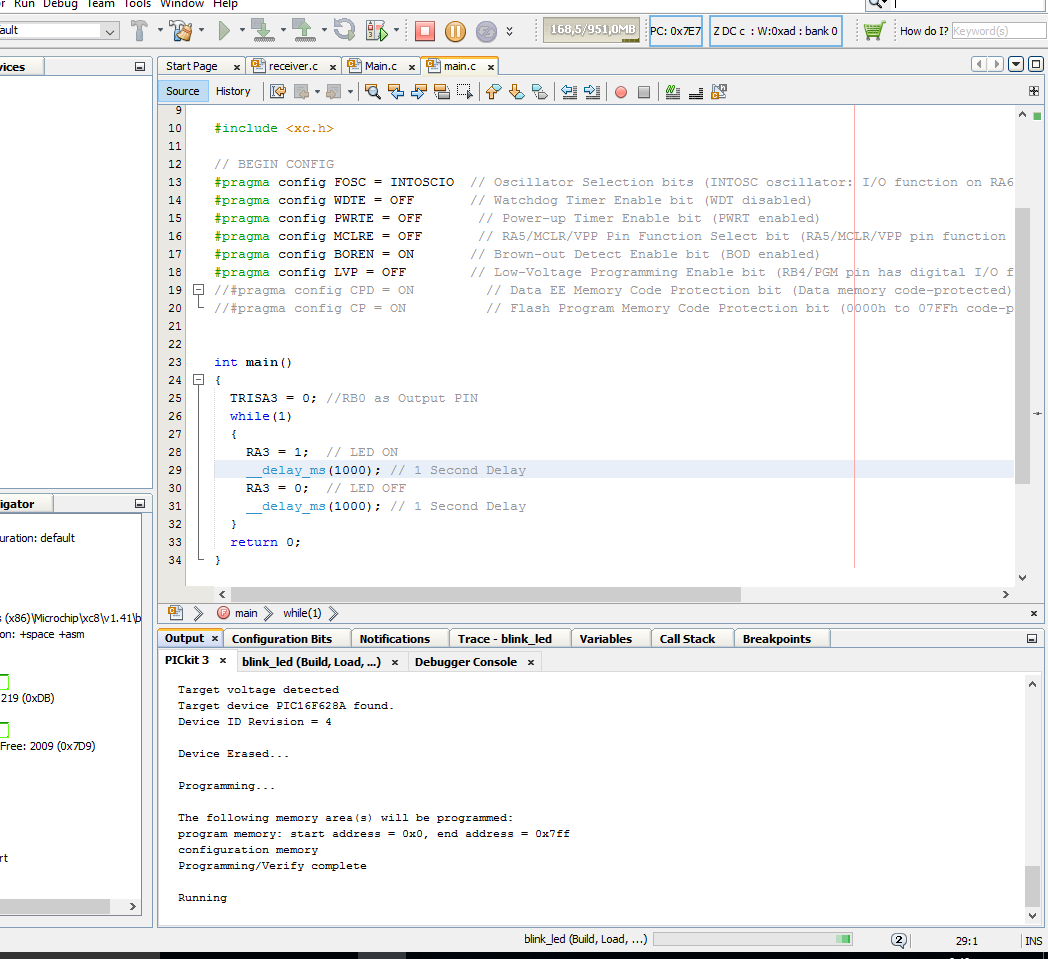Click the PC: 0x7E7 status box

(x=675, y=31)
